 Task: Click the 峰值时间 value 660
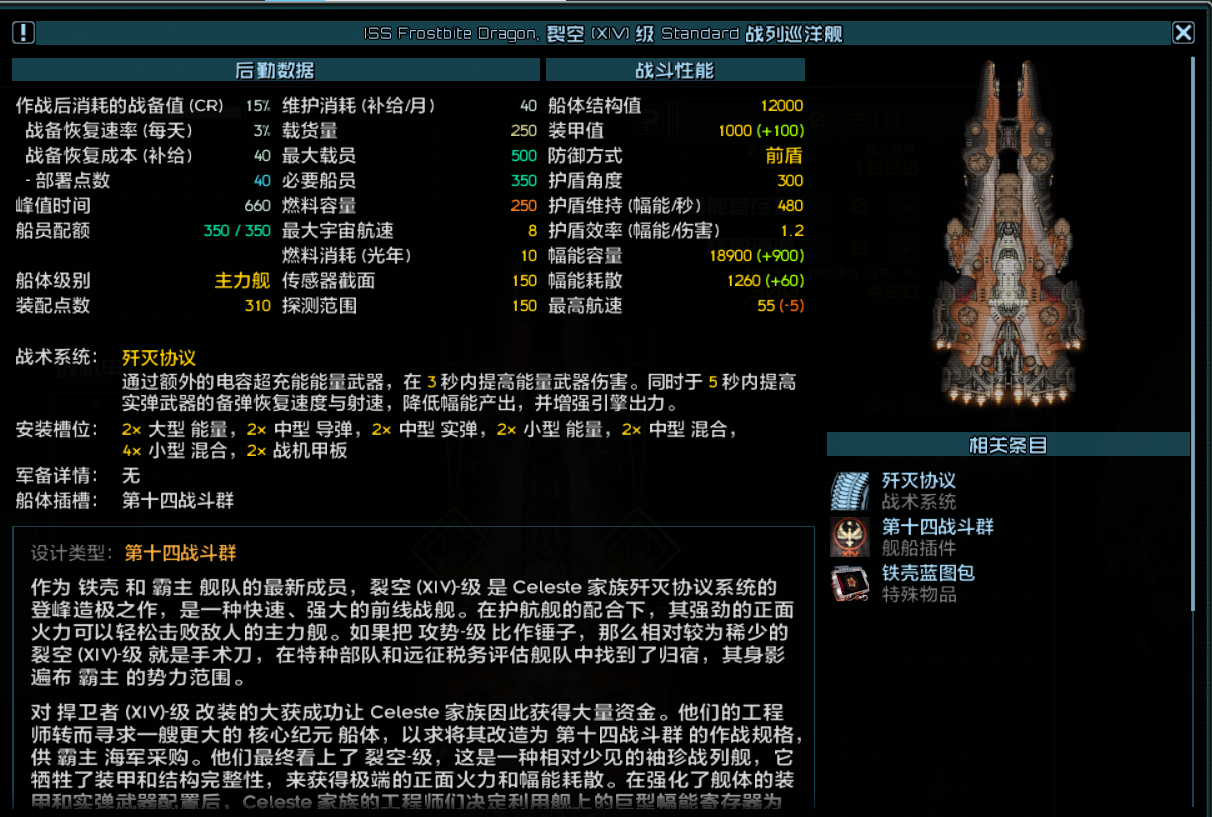[x=257, y=206]
